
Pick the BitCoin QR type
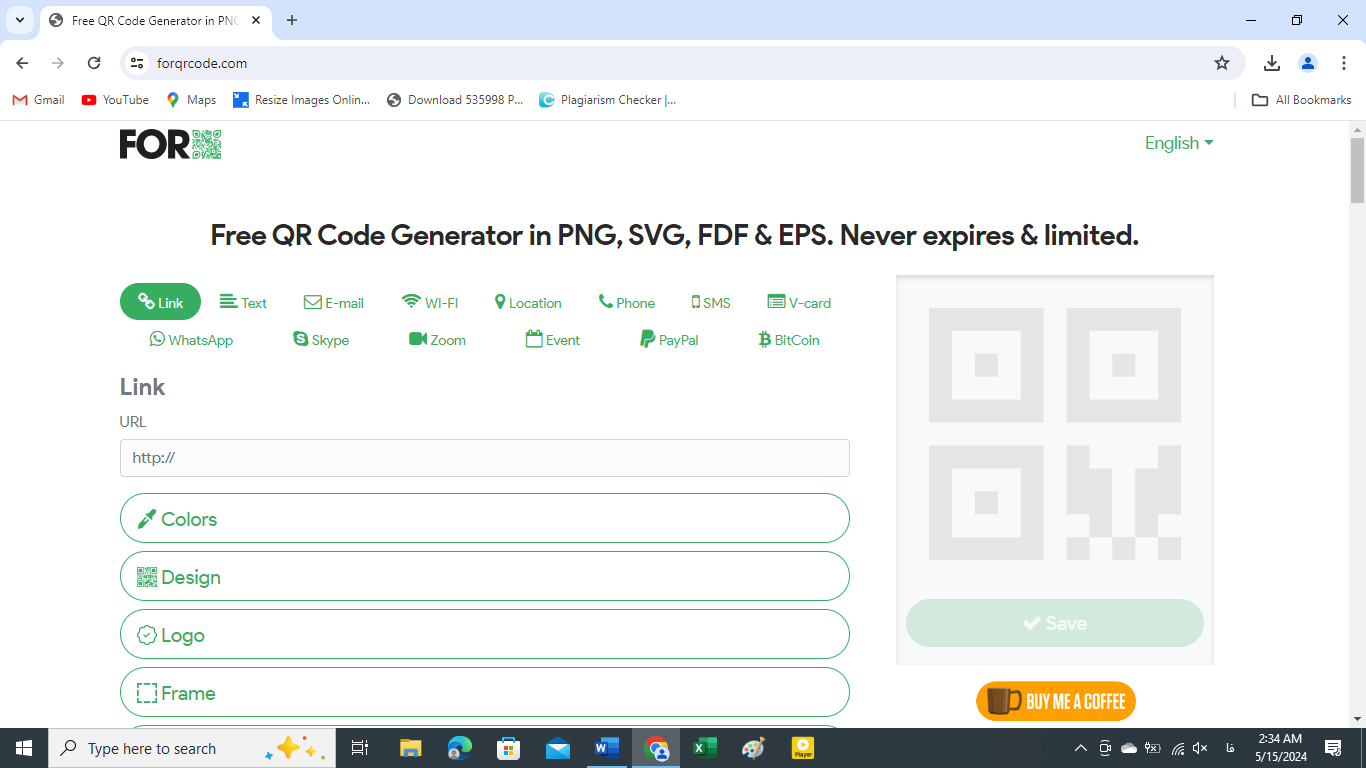[789, 340]
